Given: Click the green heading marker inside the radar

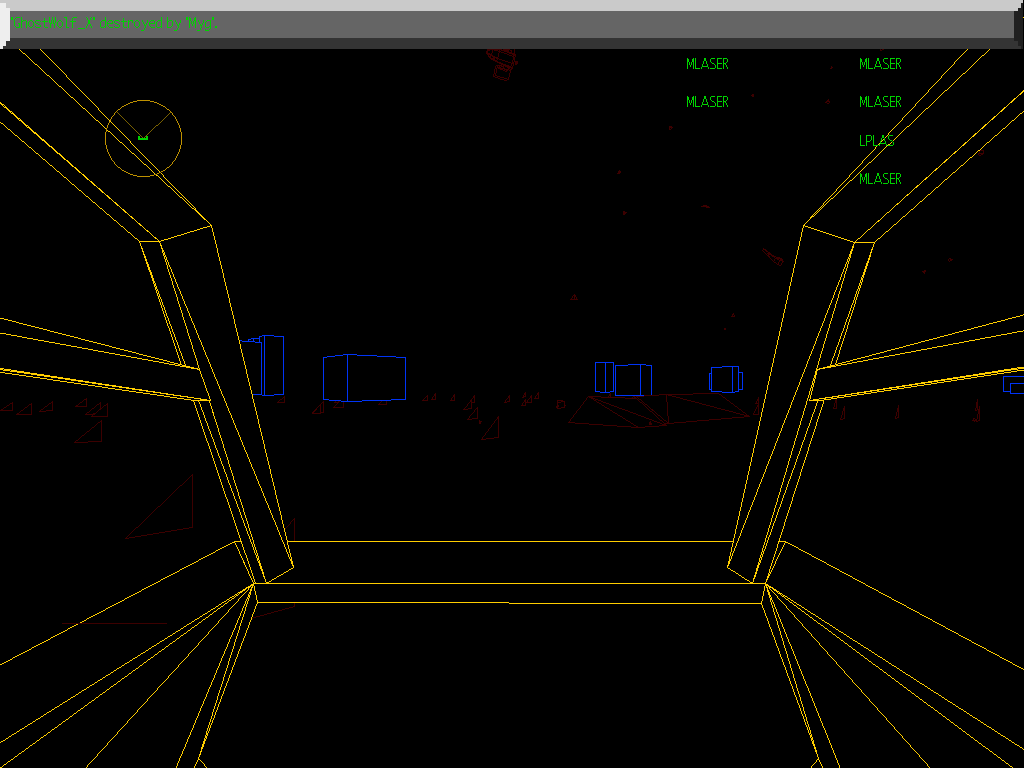Looking at the screenshot, I should coord(143,137).
